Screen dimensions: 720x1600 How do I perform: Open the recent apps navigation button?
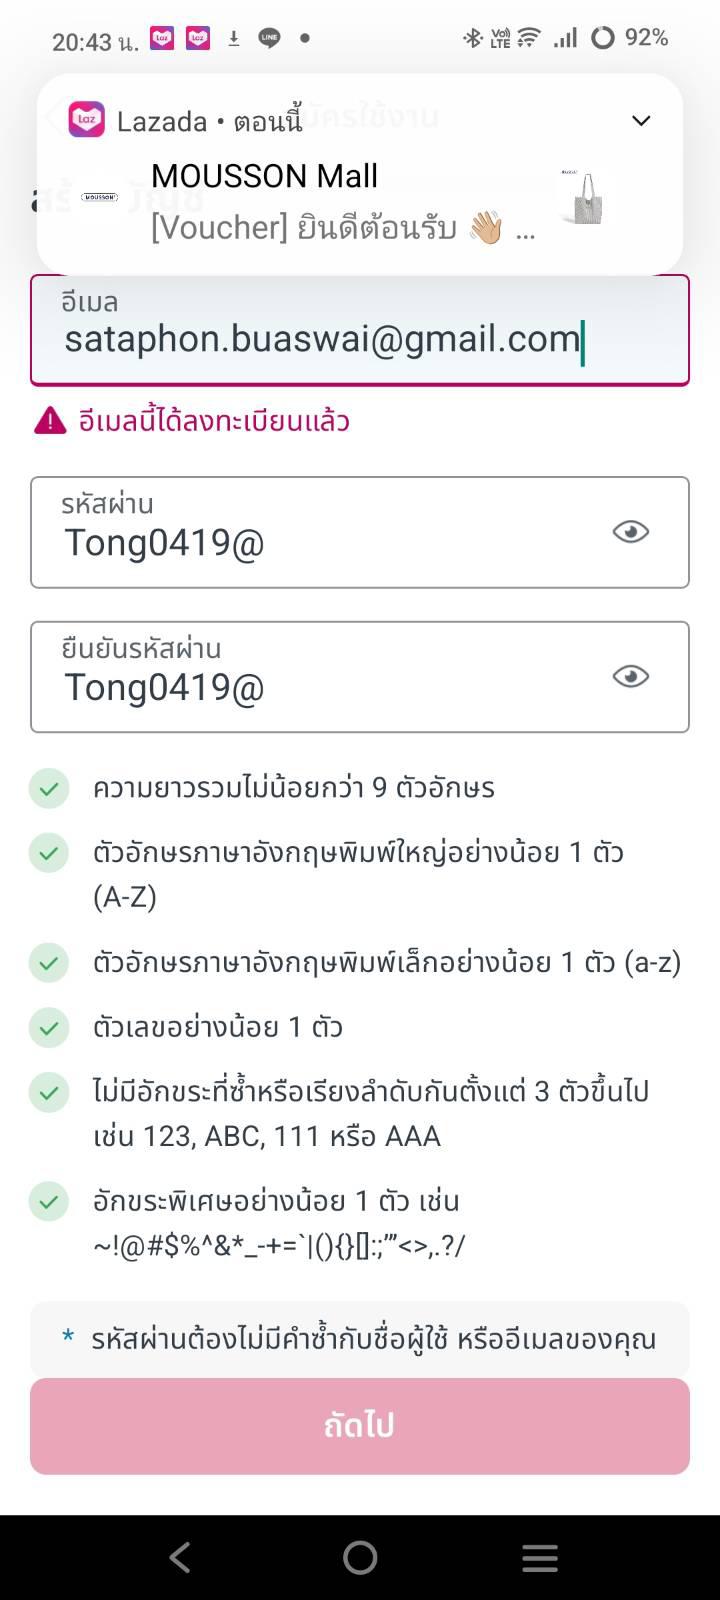pyautogui.click(x=540, y=1557)
